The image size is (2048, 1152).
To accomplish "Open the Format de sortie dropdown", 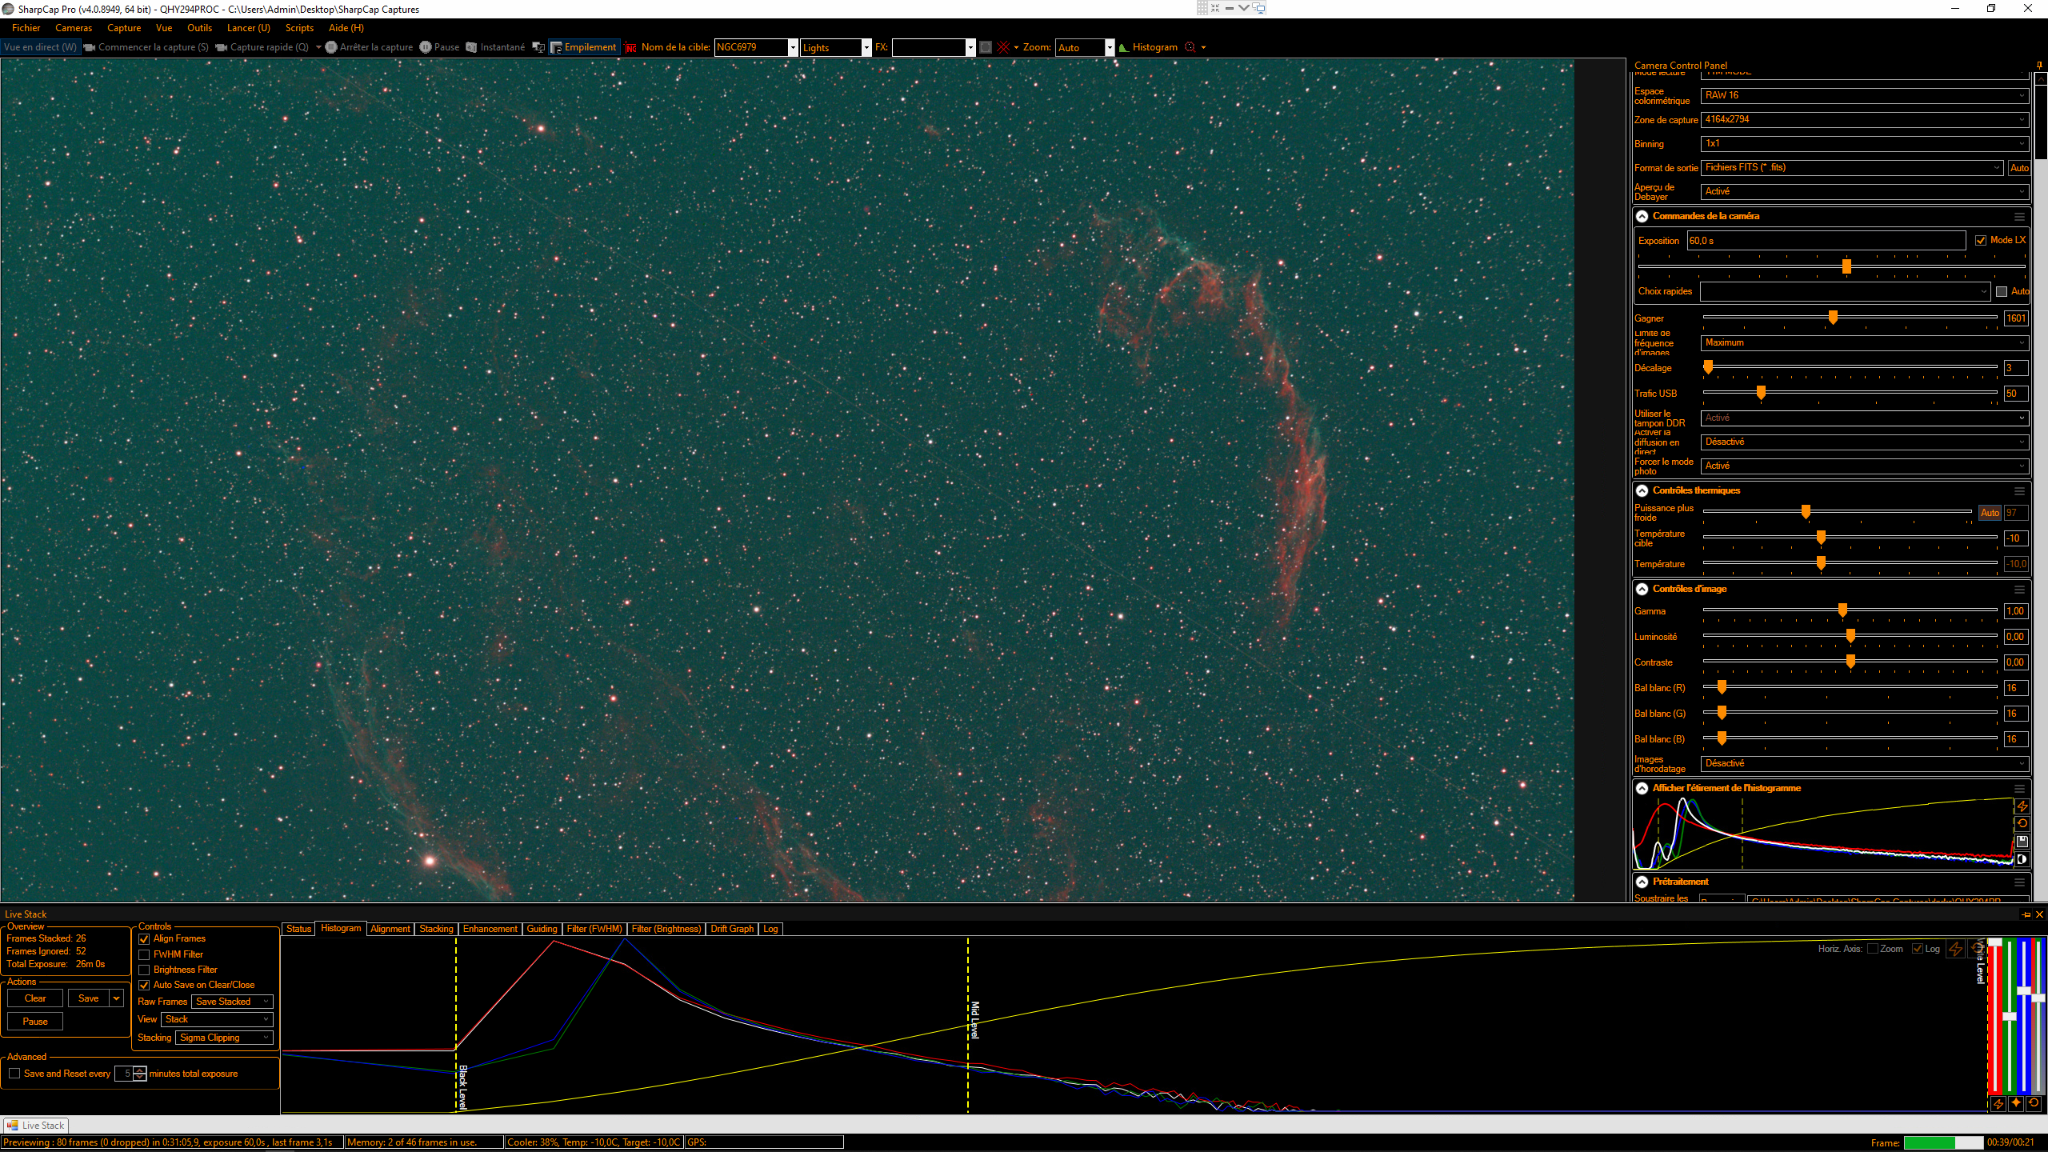I will click(1853, 168).
